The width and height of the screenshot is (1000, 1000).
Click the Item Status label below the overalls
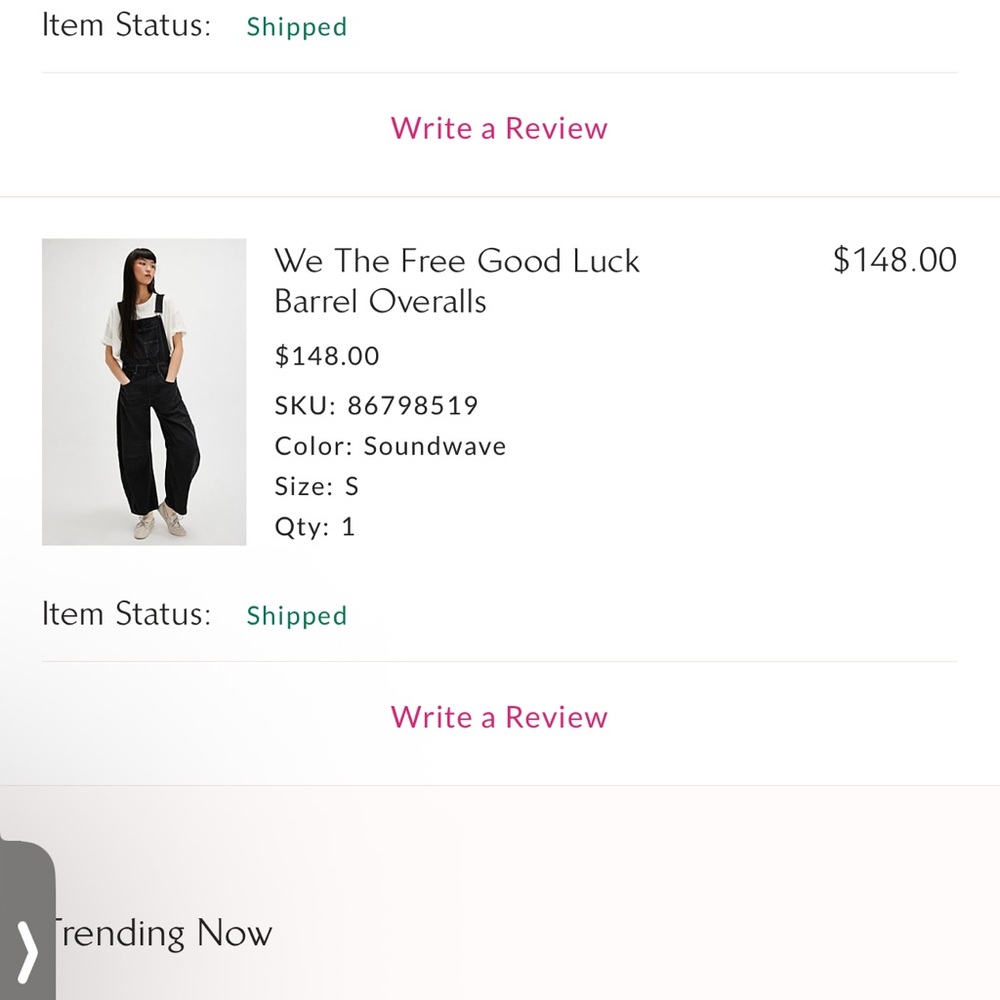[x=126, y=614]
